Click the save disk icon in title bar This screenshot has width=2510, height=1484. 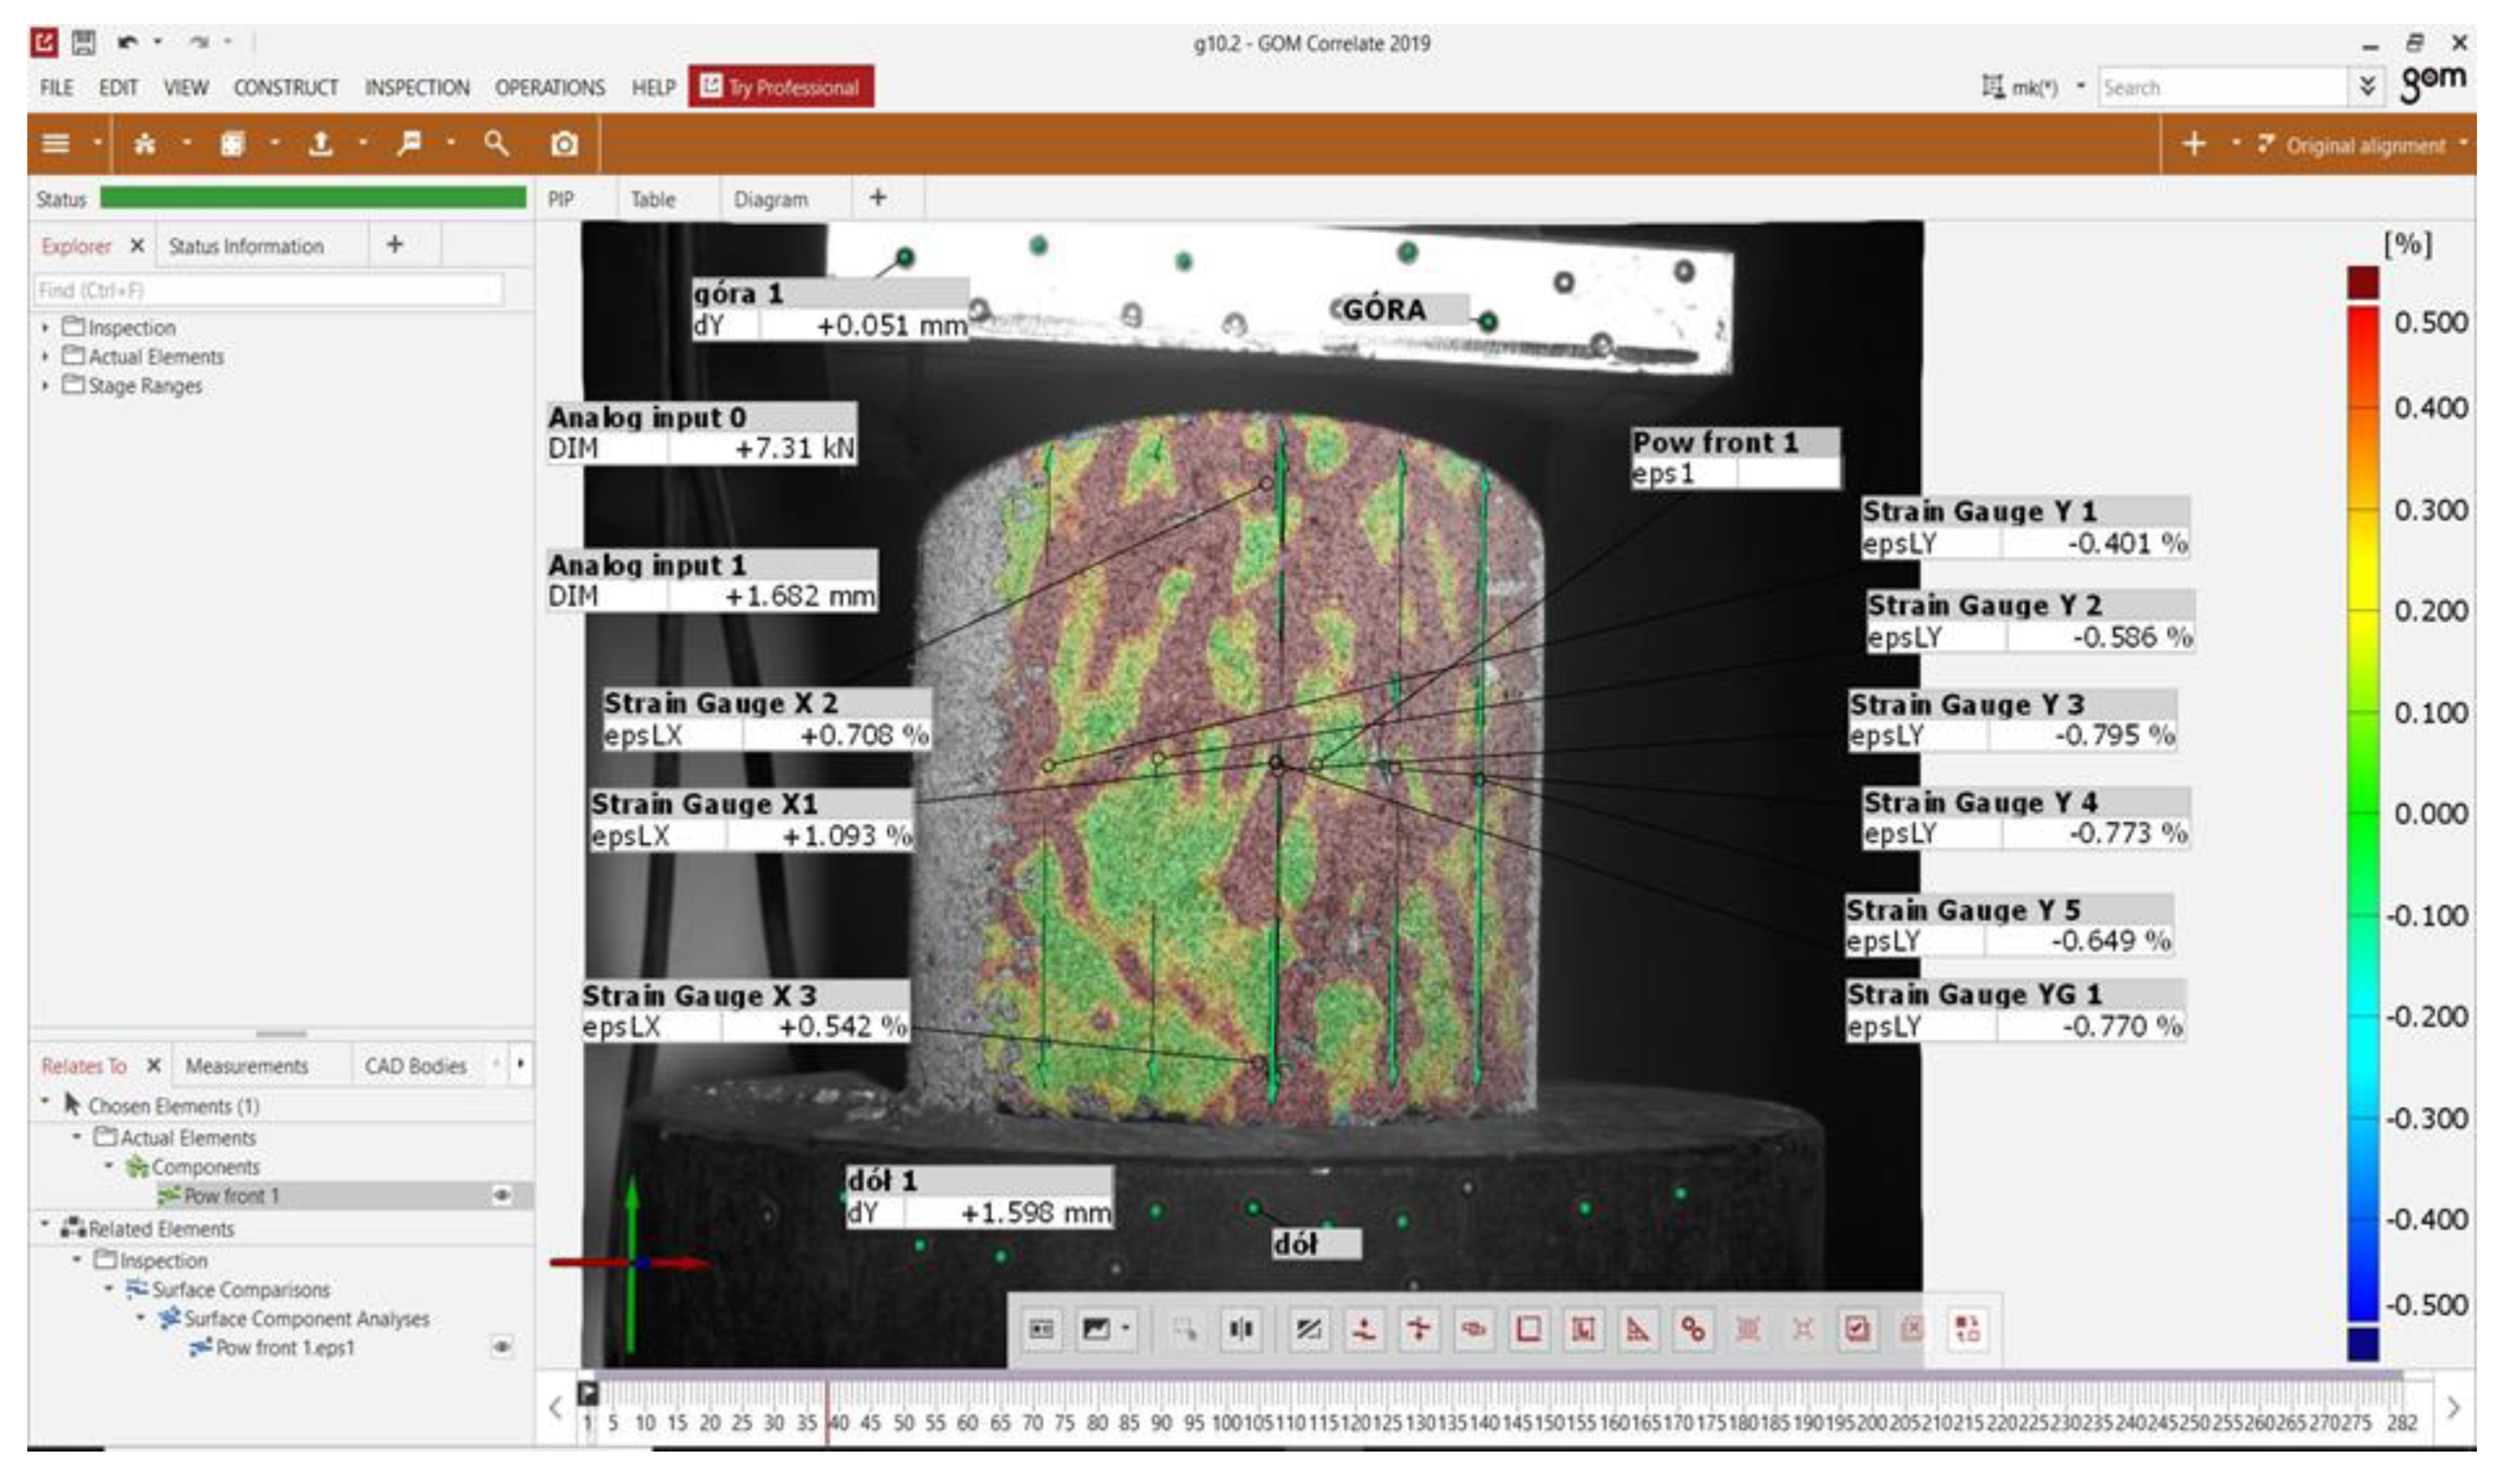point(84,42)
